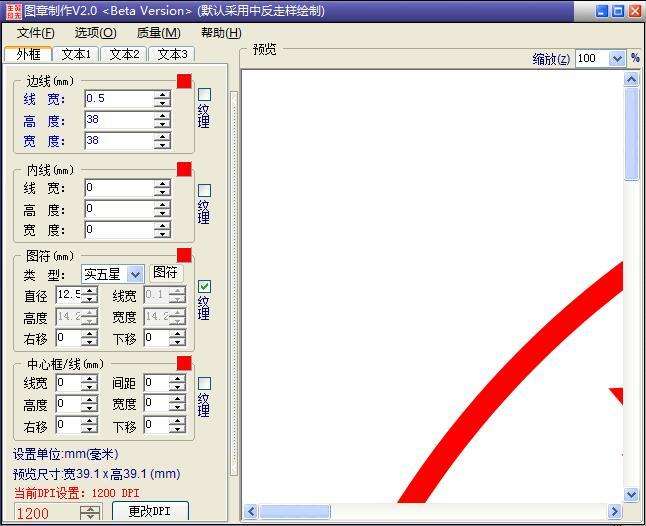Increase 内线 线宽 with up spinner
This screenshot has height=526, width=646.
click(x=162, y=183)
